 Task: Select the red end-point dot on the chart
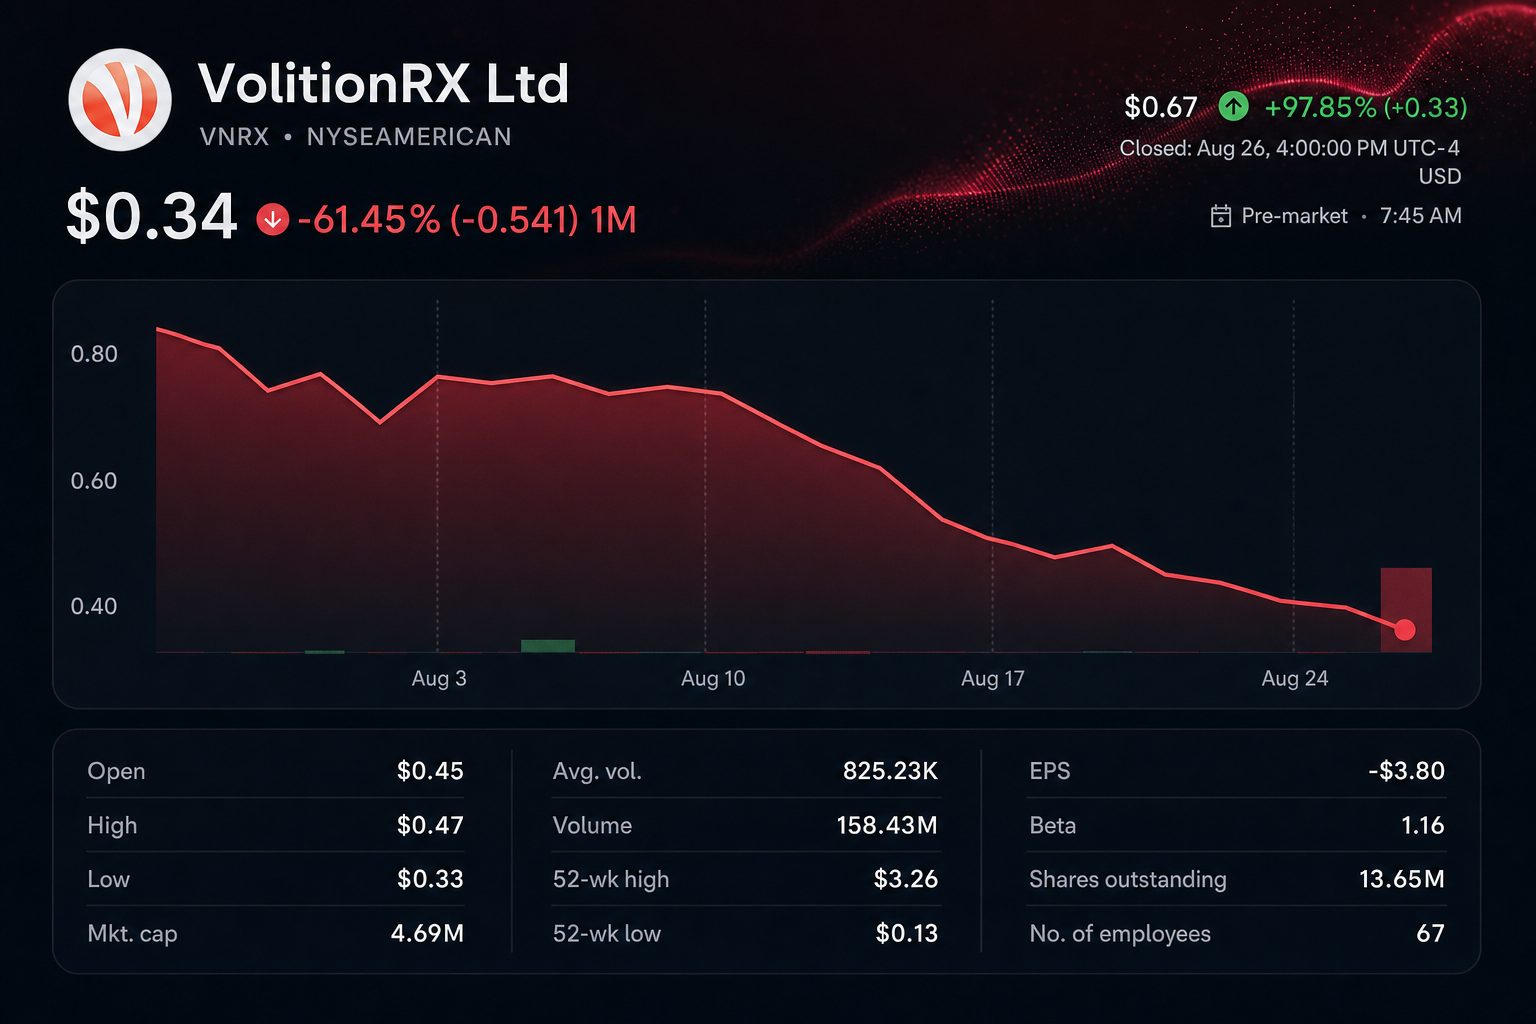tap(1404, 629)
